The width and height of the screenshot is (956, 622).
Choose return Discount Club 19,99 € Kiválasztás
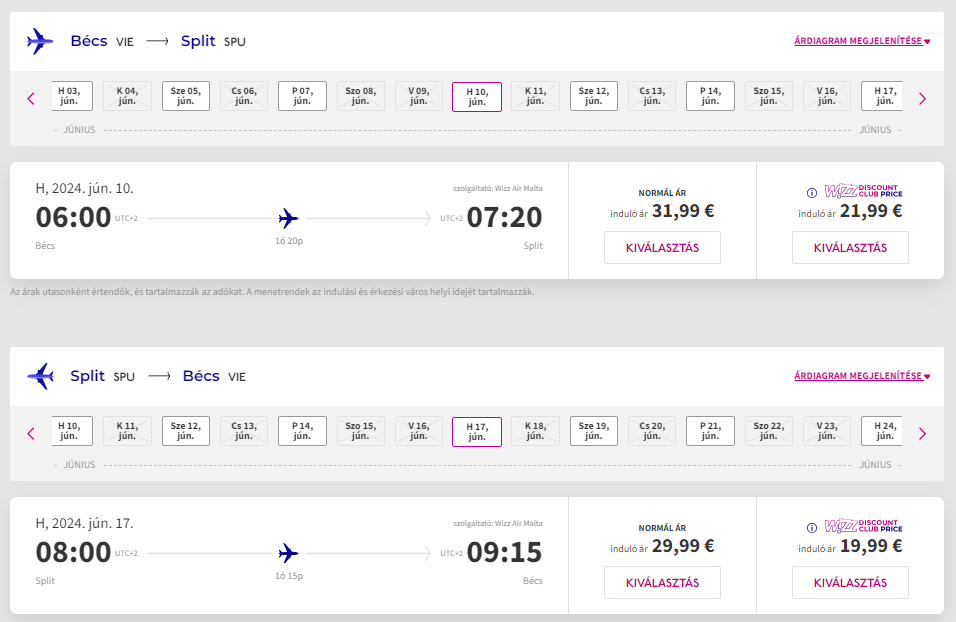point(851,582)
